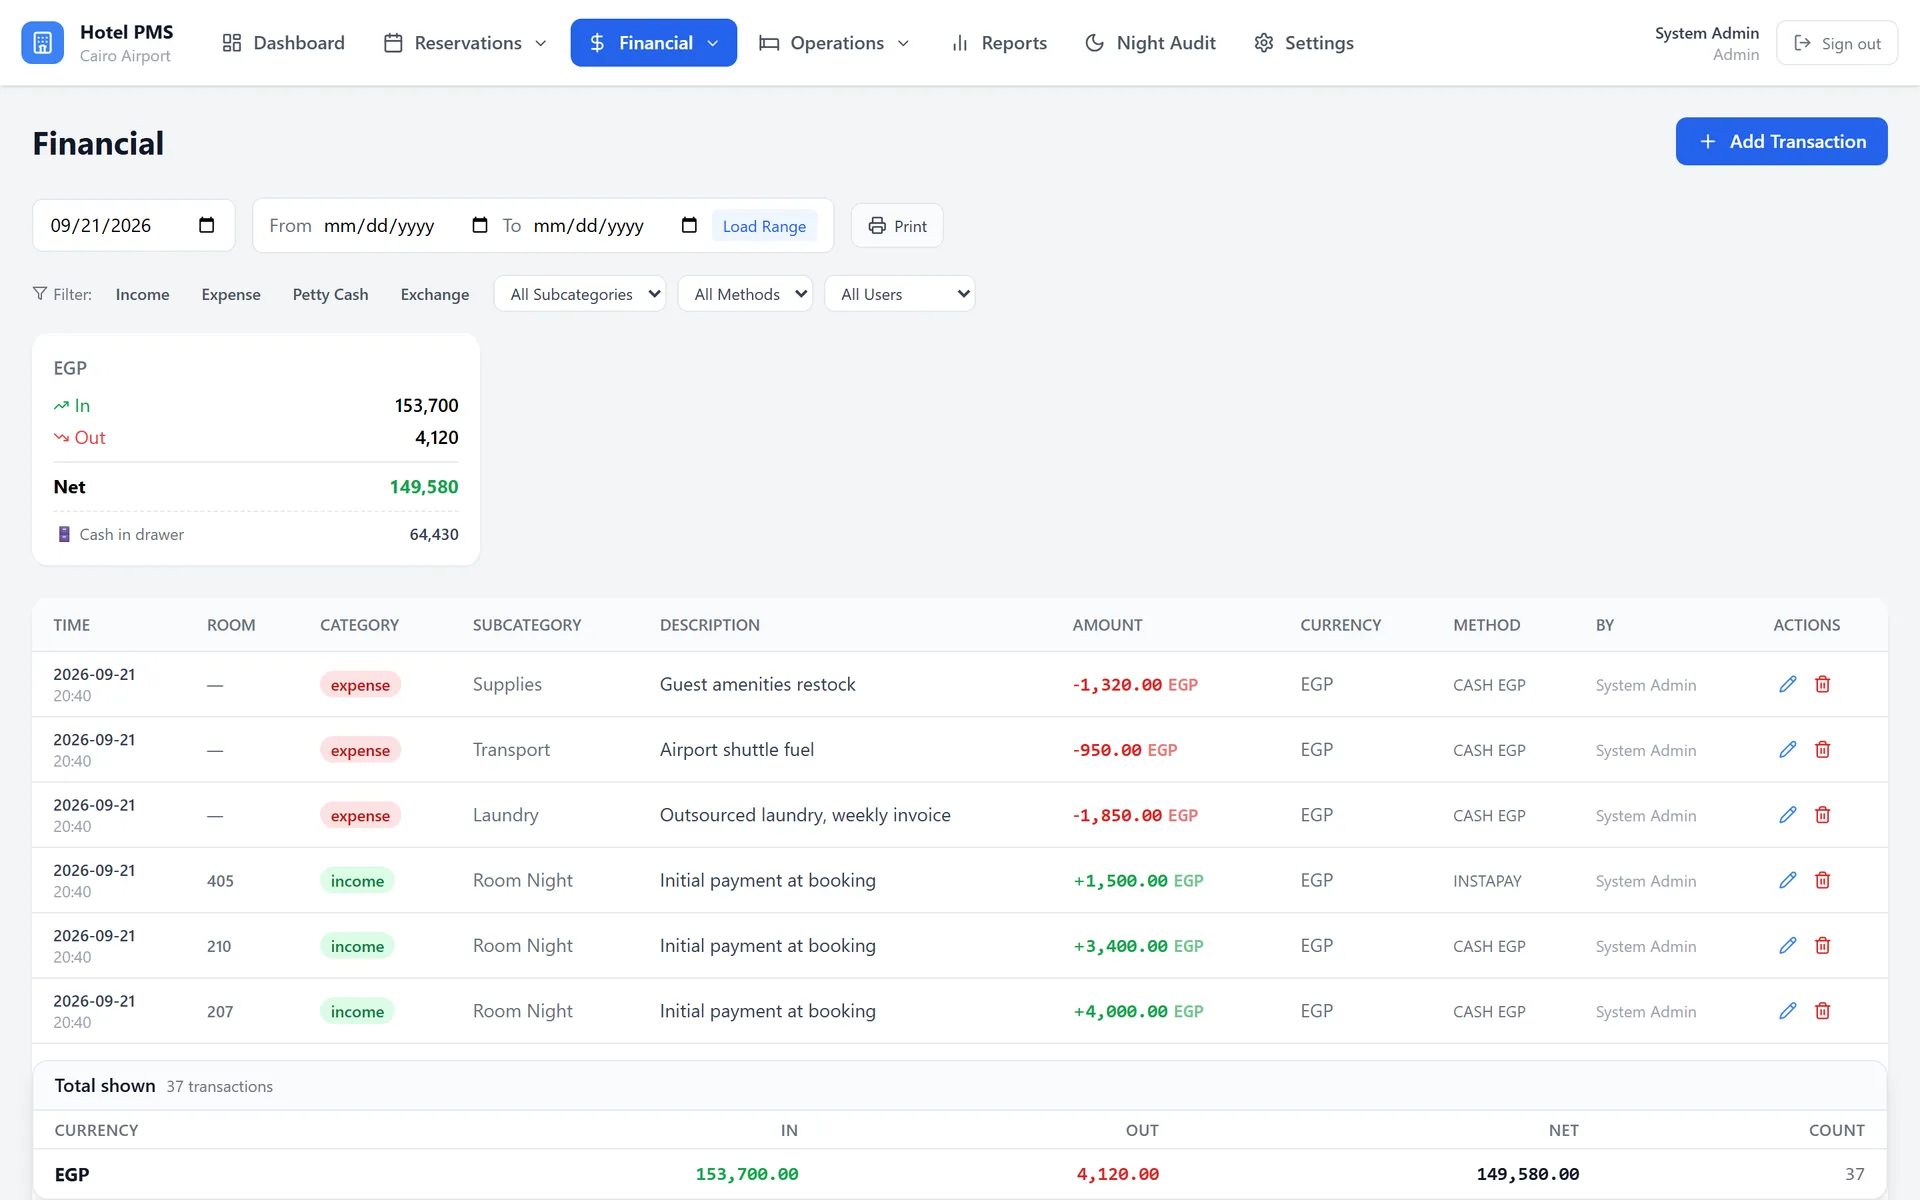Open calendar icon in the From date field
Screen dimensions: 1920x1200
point(480,225)
